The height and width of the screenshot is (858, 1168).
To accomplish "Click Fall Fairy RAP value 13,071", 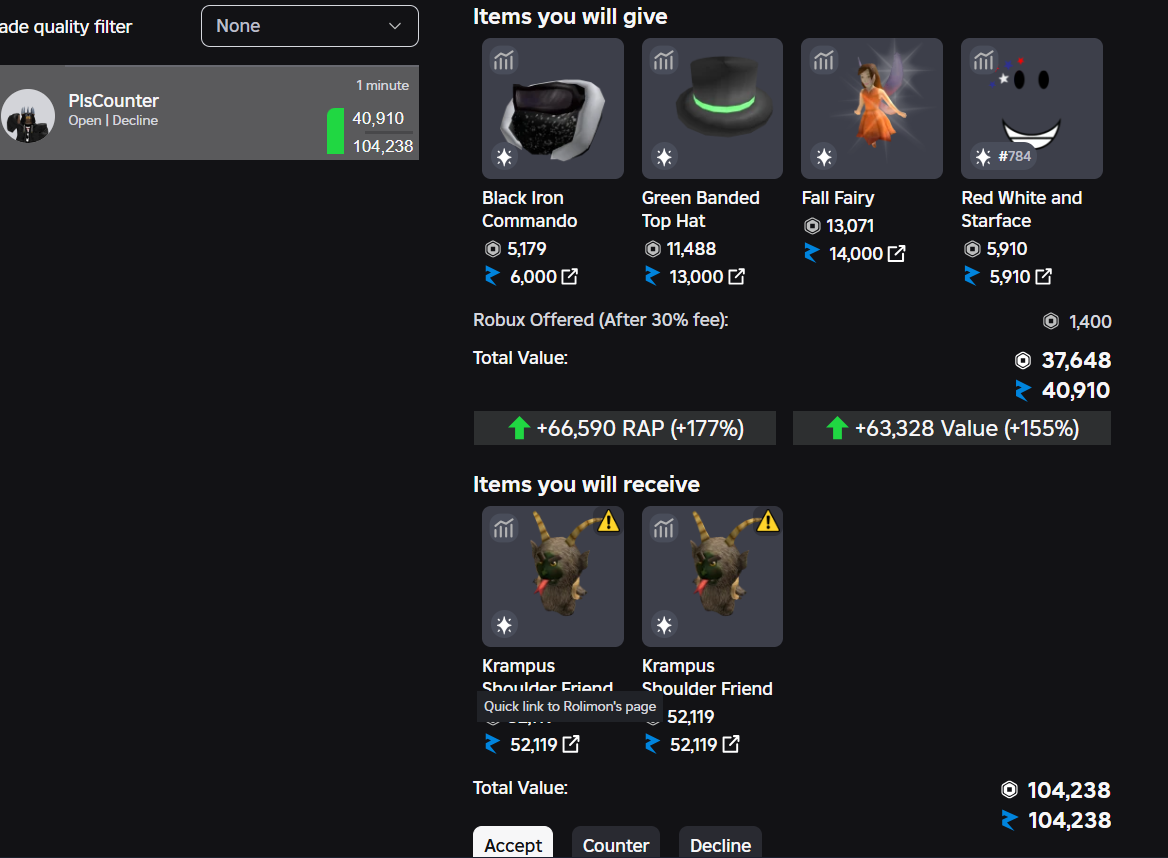I will coord(850,226).
